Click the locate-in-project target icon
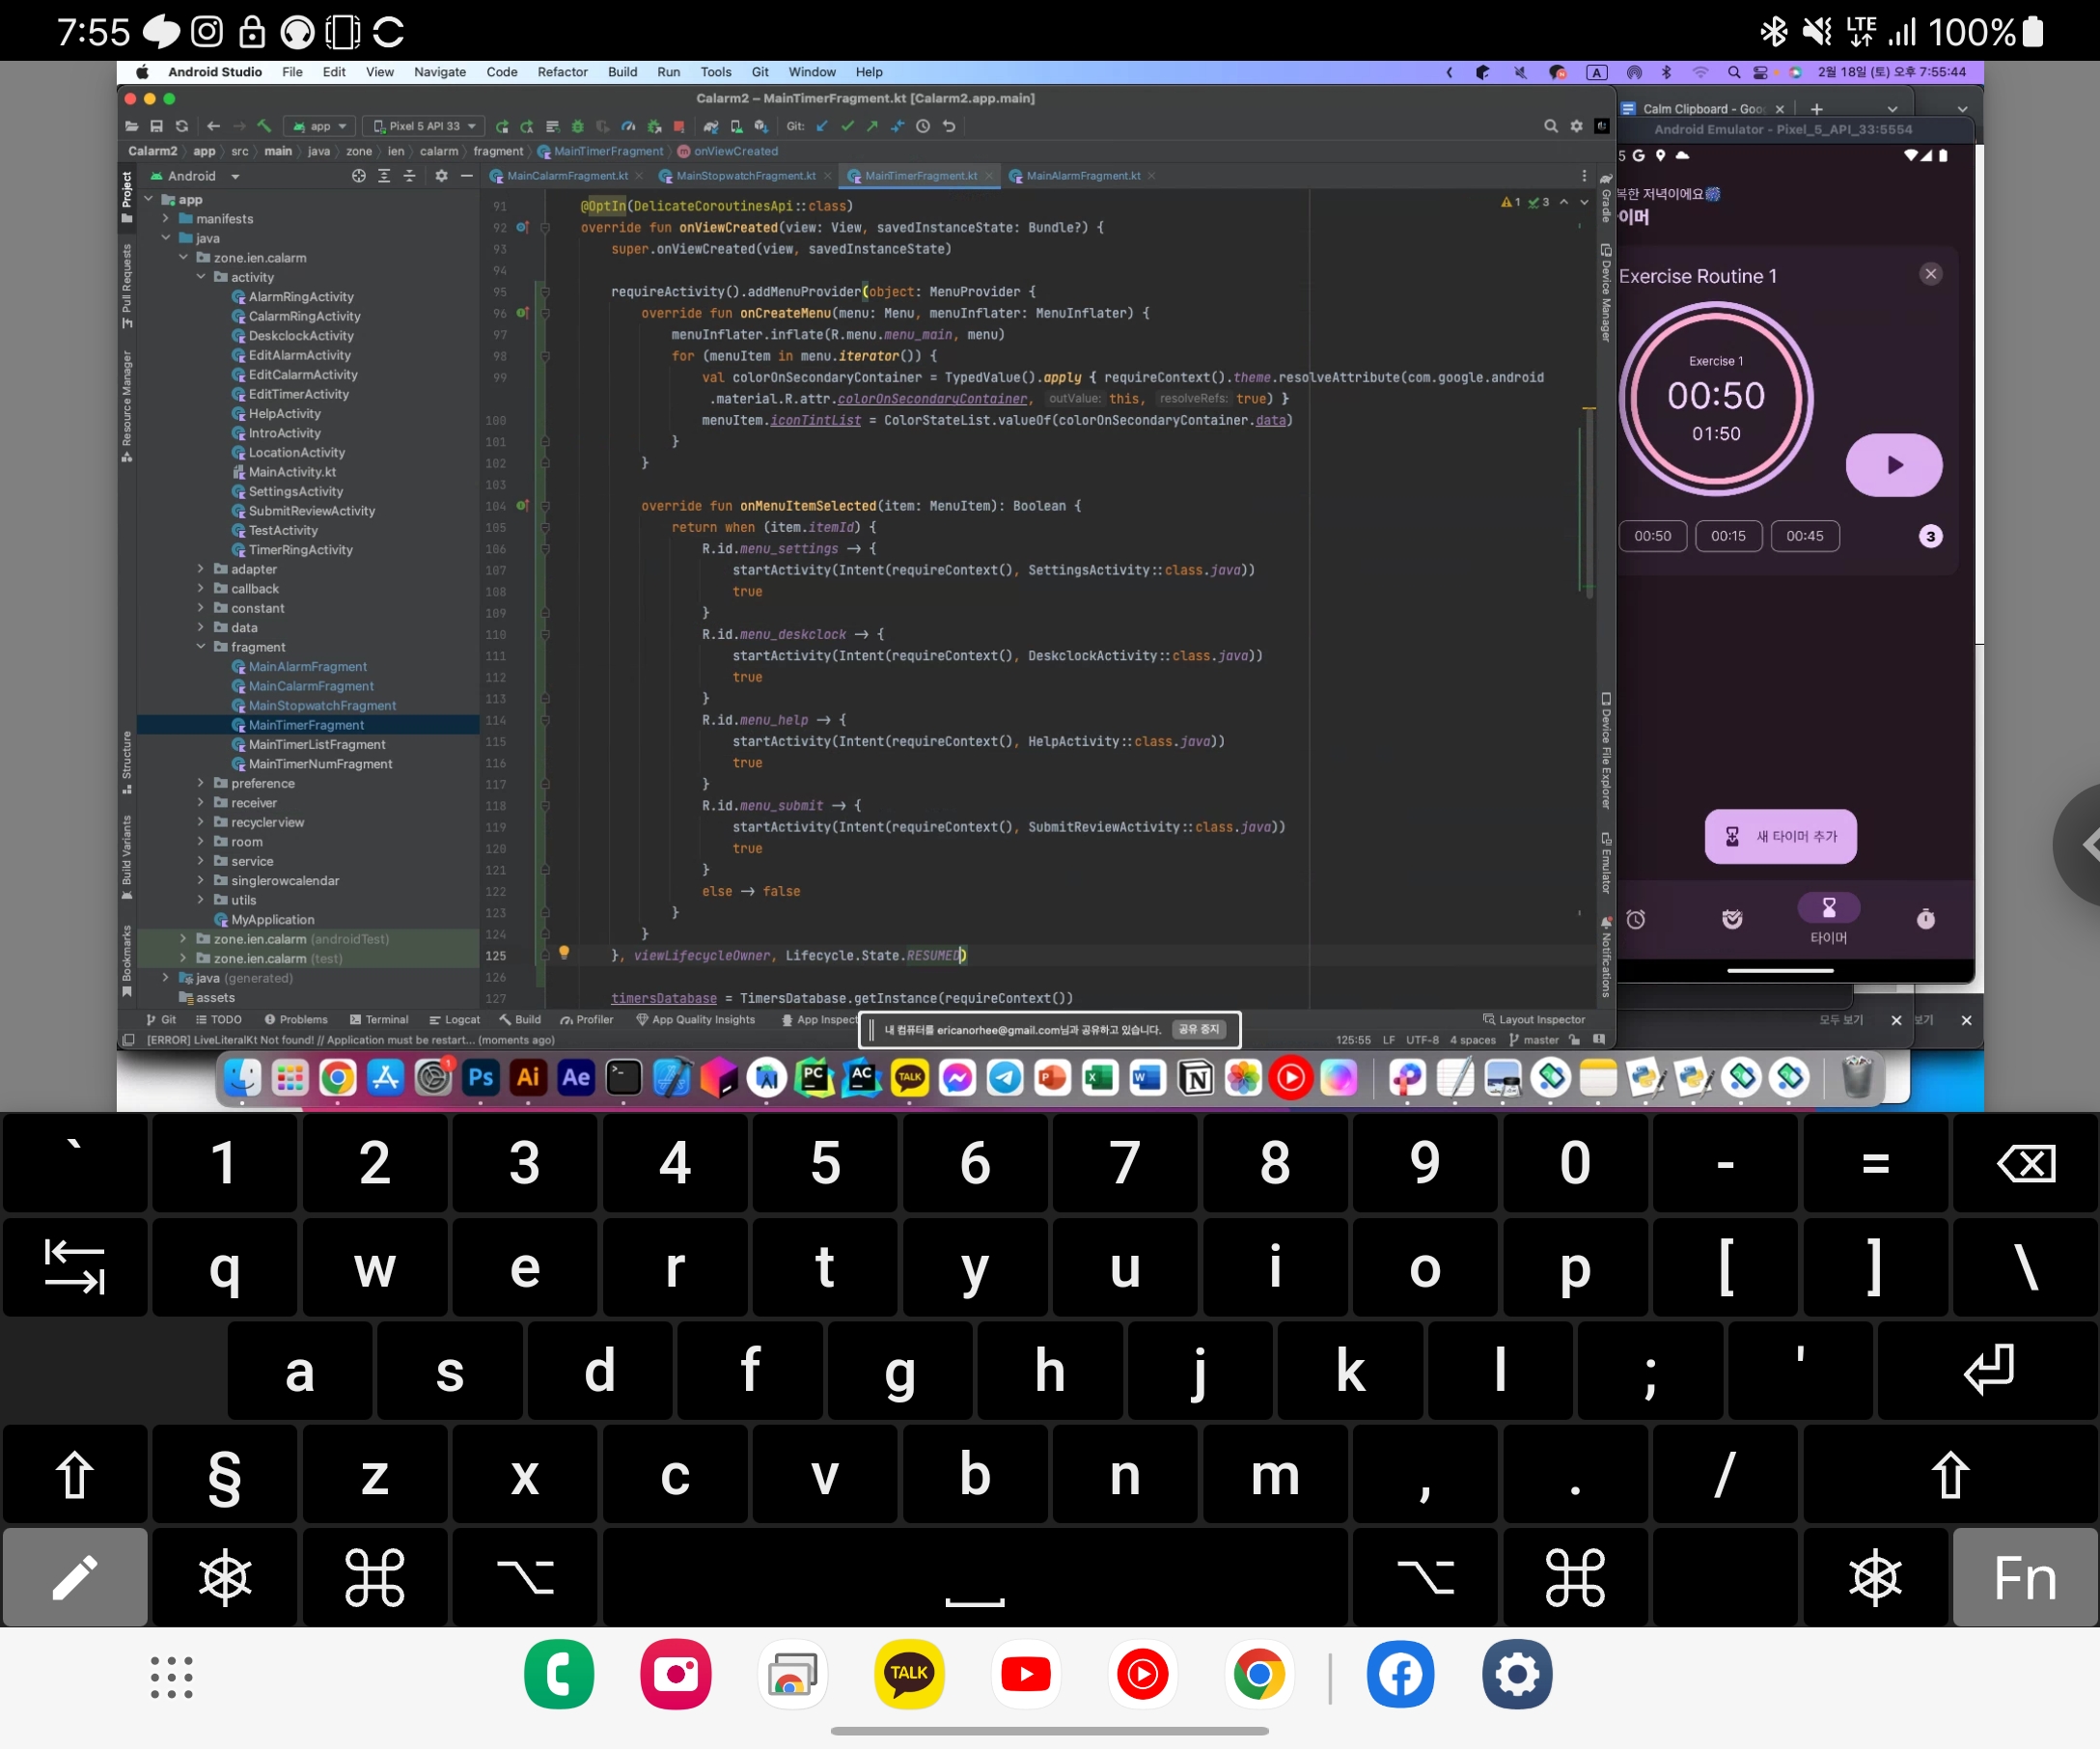Viewport: 2100px width, 1749px height. [x=358, y=176]
